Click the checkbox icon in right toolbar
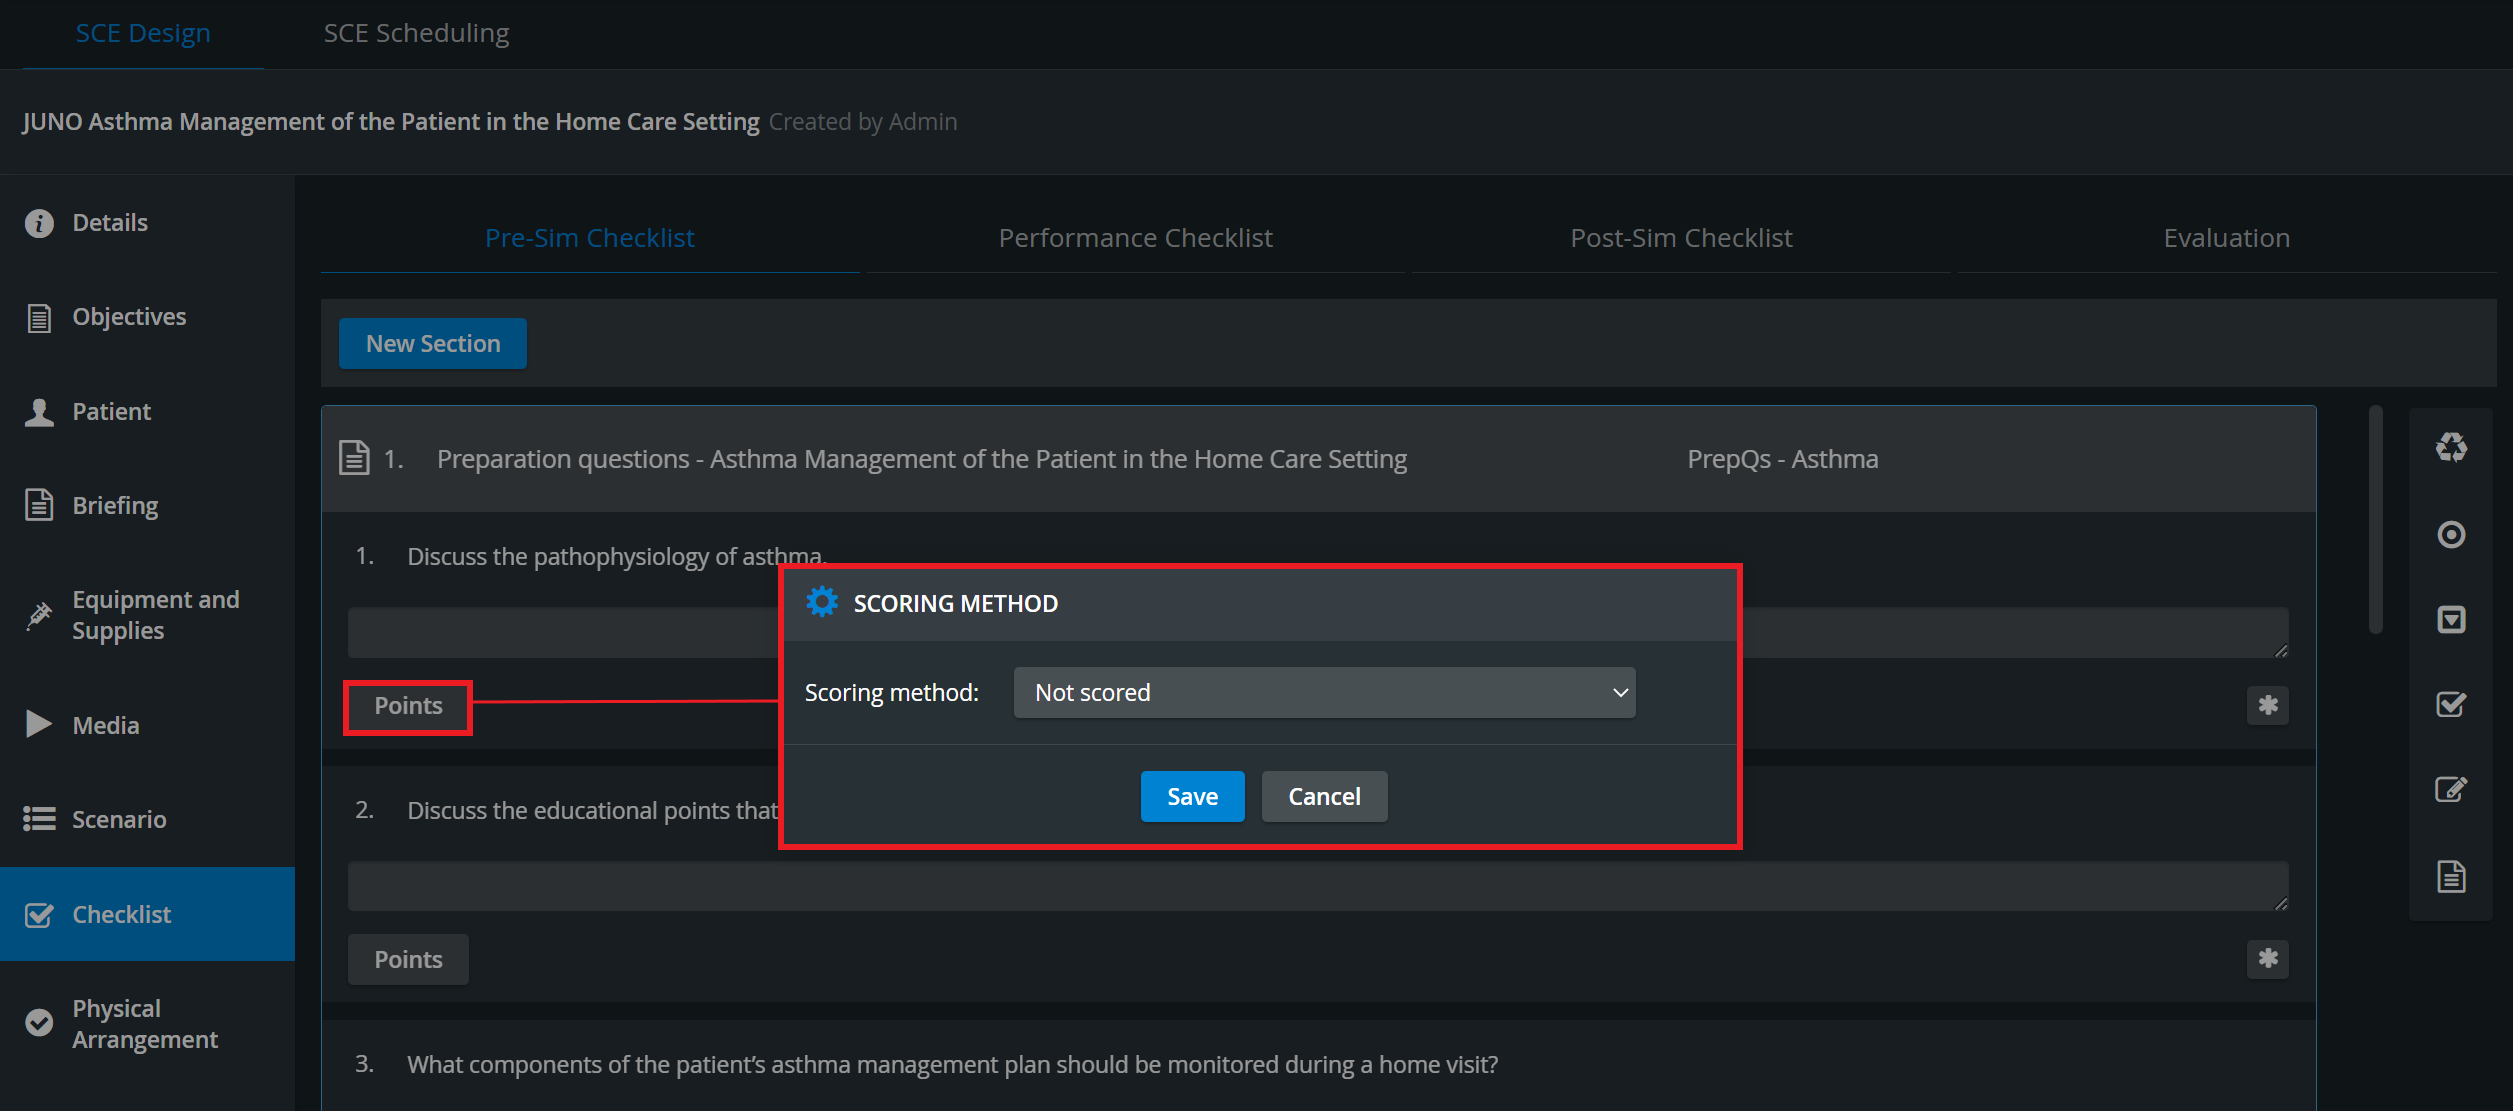 [2451, 704]
